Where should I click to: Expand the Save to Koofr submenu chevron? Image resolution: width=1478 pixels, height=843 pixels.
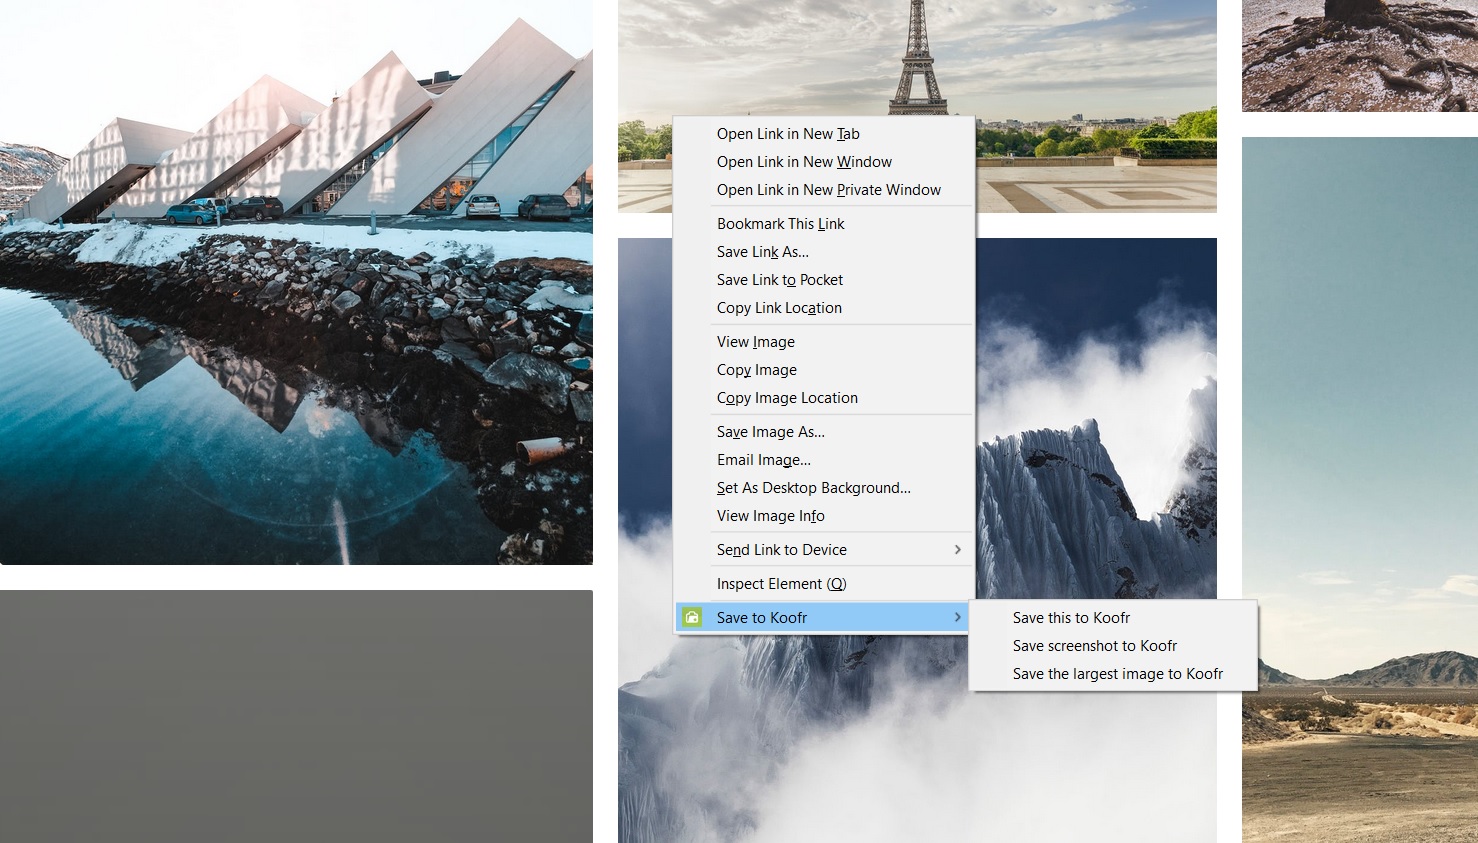[957, 617]
